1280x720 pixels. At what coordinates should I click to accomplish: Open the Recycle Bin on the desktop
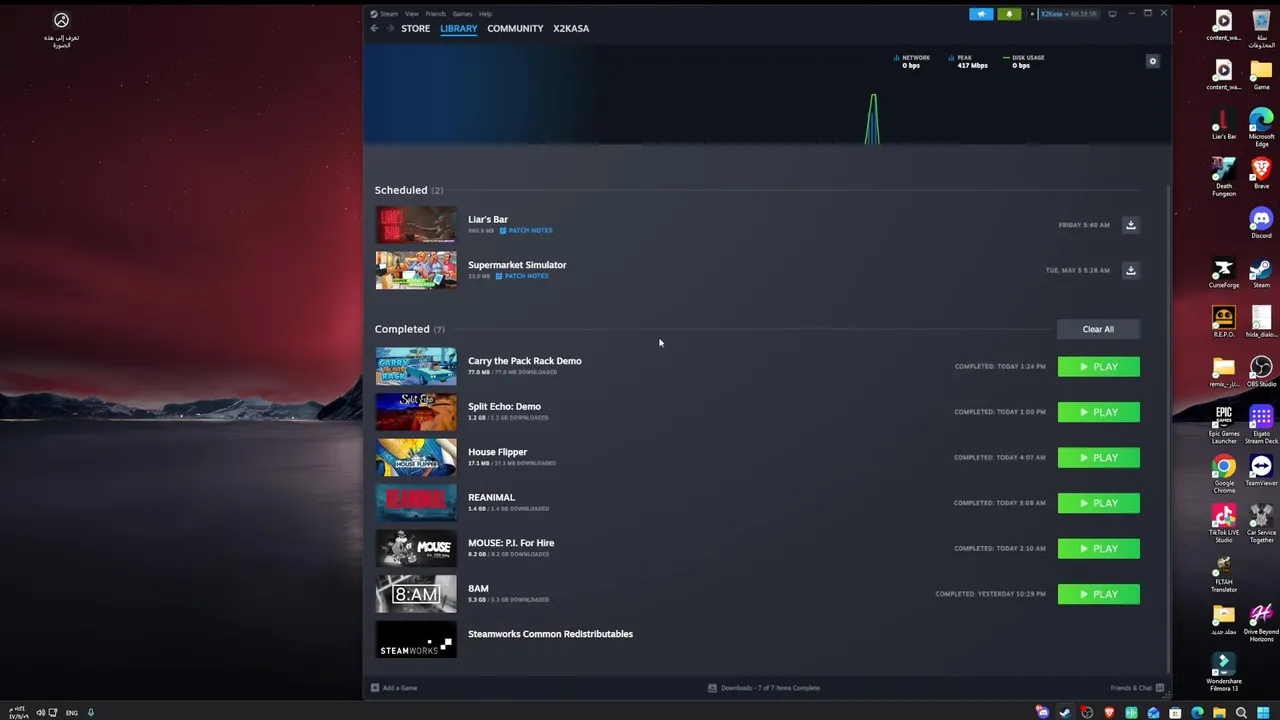[1261, 28]
